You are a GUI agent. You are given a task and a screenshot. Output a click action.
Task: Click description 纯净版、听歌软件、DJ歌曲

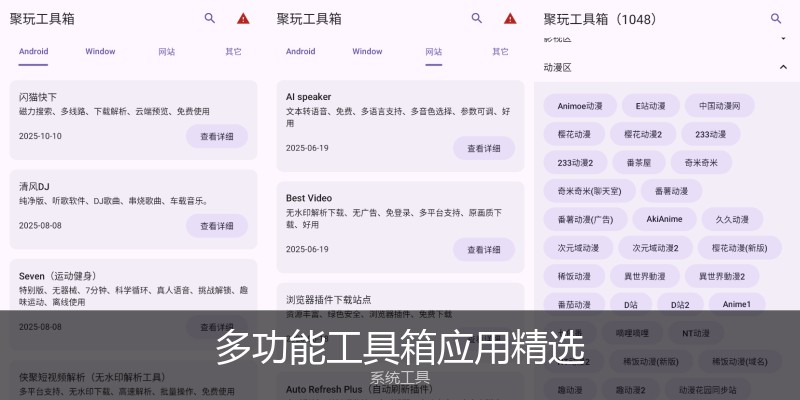114,201
